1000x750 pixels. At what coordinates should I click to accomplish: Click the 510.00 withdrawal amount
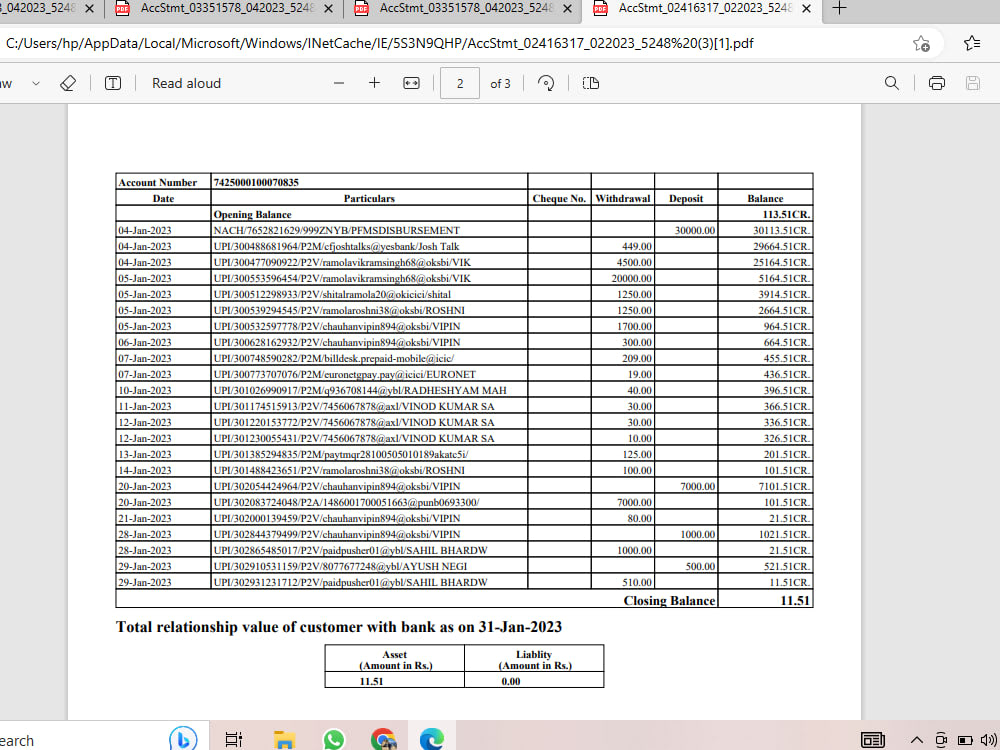[637, 582]
